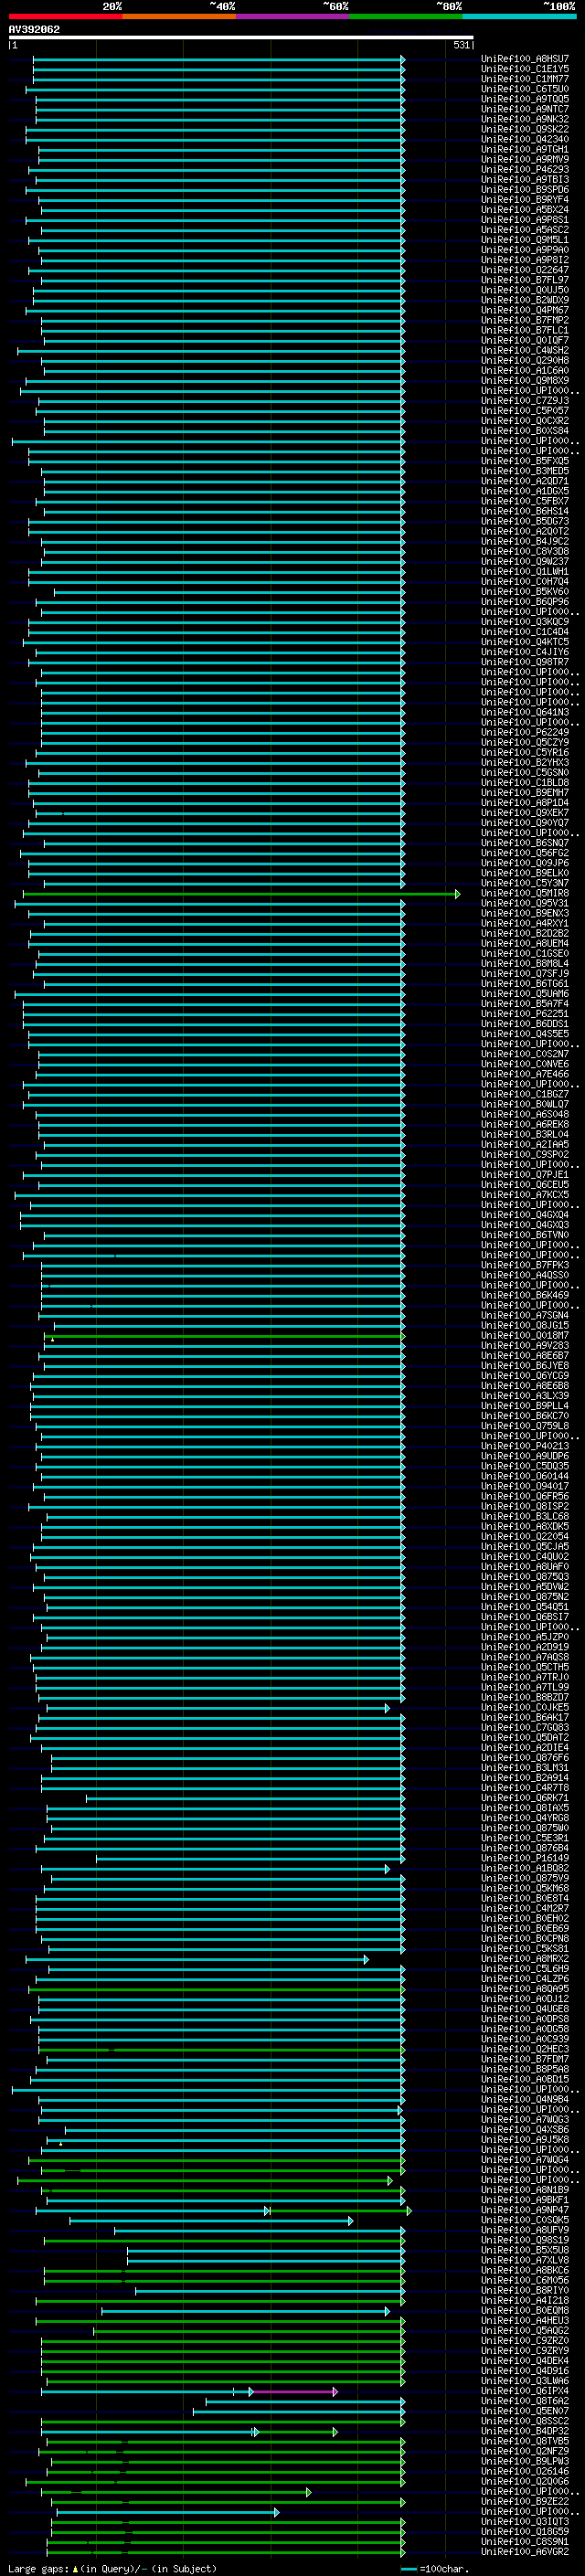Choose the UniRef100_Q01QF7 label
The width and height of the screenshot is (585, 2576).
pos(525,340)
